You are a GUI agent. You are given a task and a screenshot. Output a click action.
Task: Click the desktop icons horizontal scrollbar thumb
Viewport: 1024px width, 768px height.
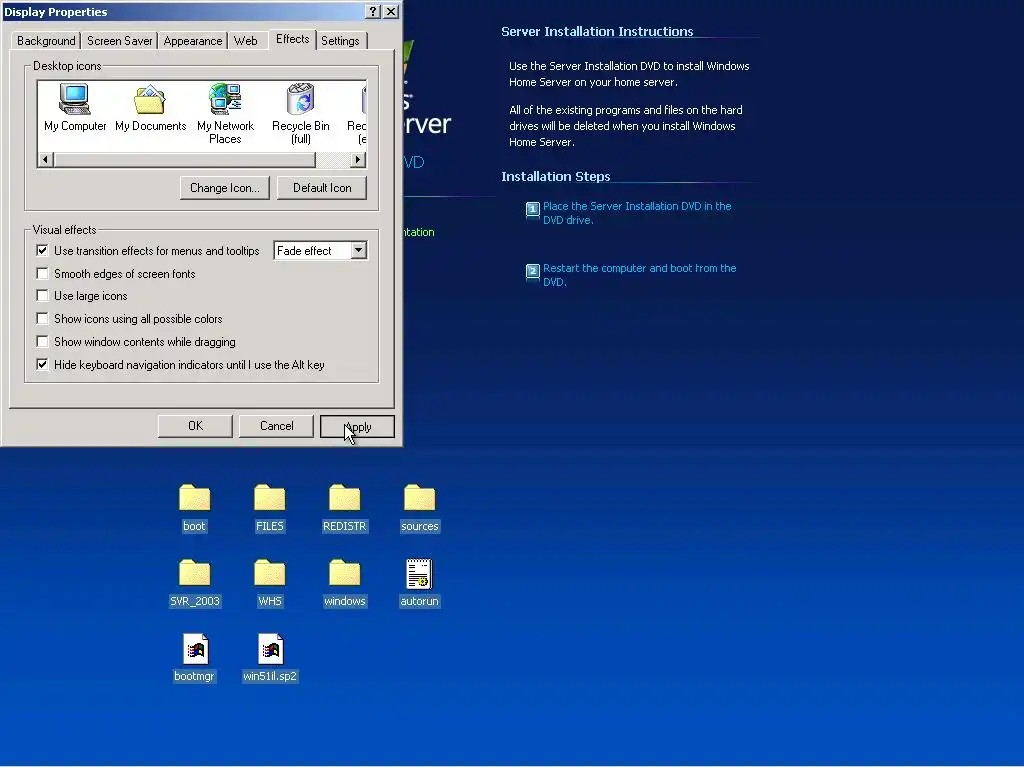coord(184,159)
